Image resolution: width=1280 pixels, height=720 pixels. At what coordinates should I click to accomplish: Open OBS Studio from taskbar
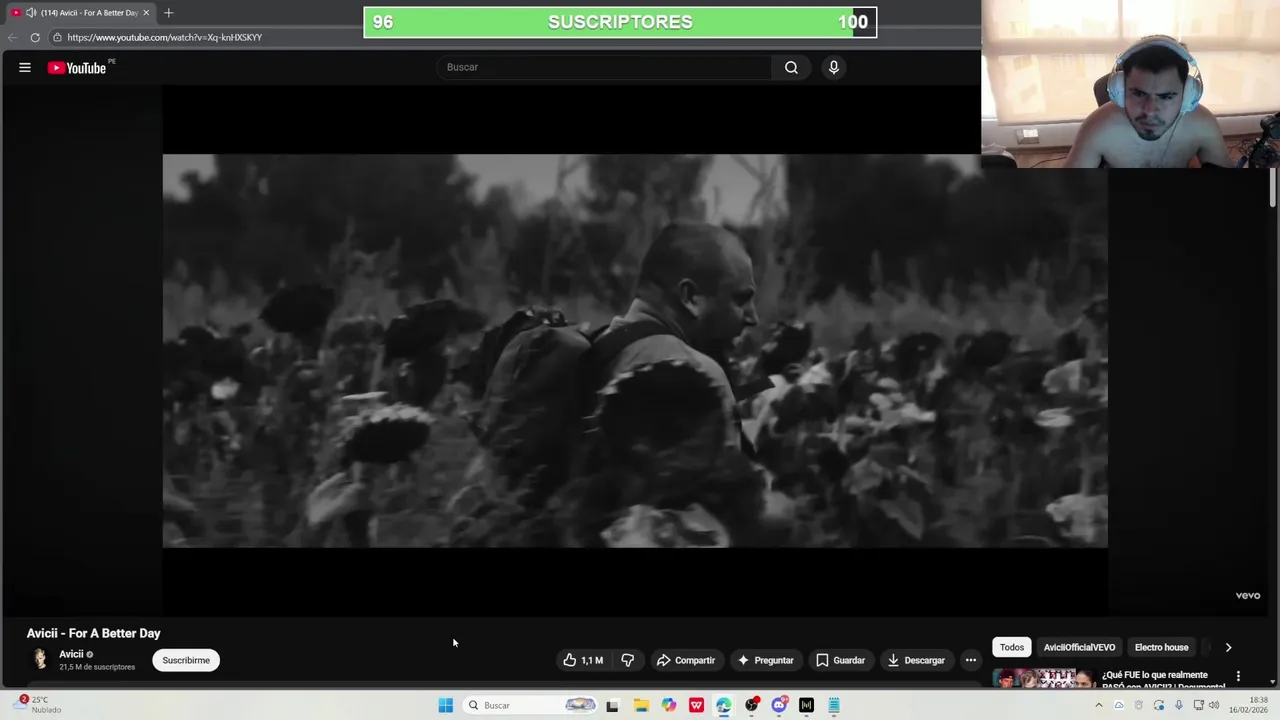[751, 705]
